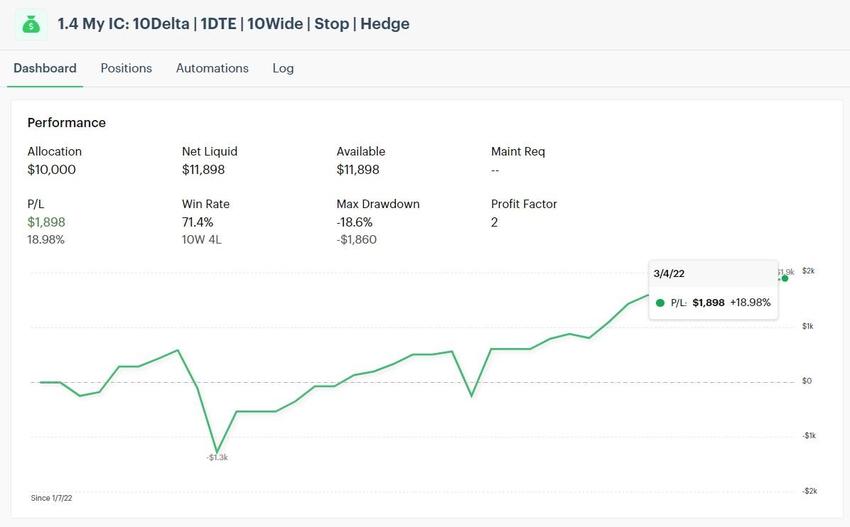The image size is (850, 527).
Task: Click the Max Drawdown -18.6% figure
Action: (354, 222)
